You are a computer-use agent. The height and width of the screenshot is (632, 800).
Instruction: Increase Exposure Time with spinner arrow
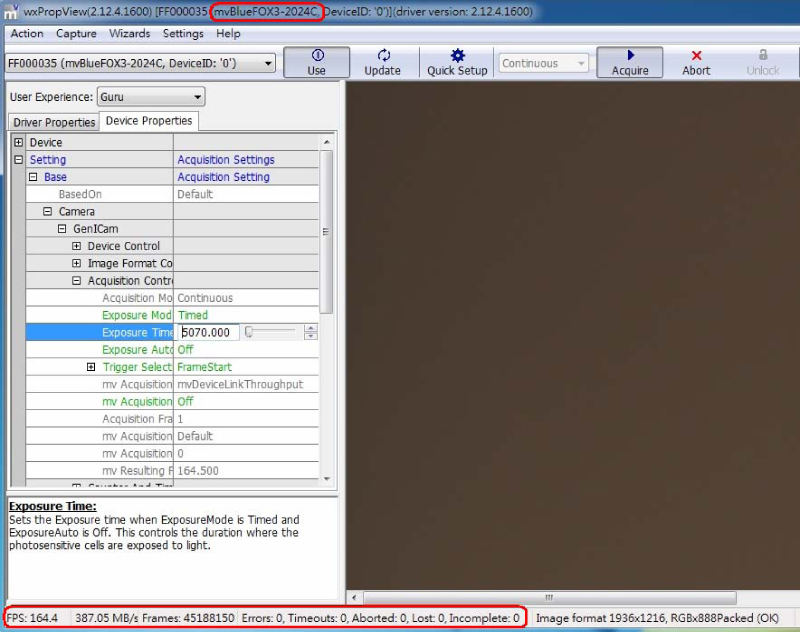[x=311, y=328]
